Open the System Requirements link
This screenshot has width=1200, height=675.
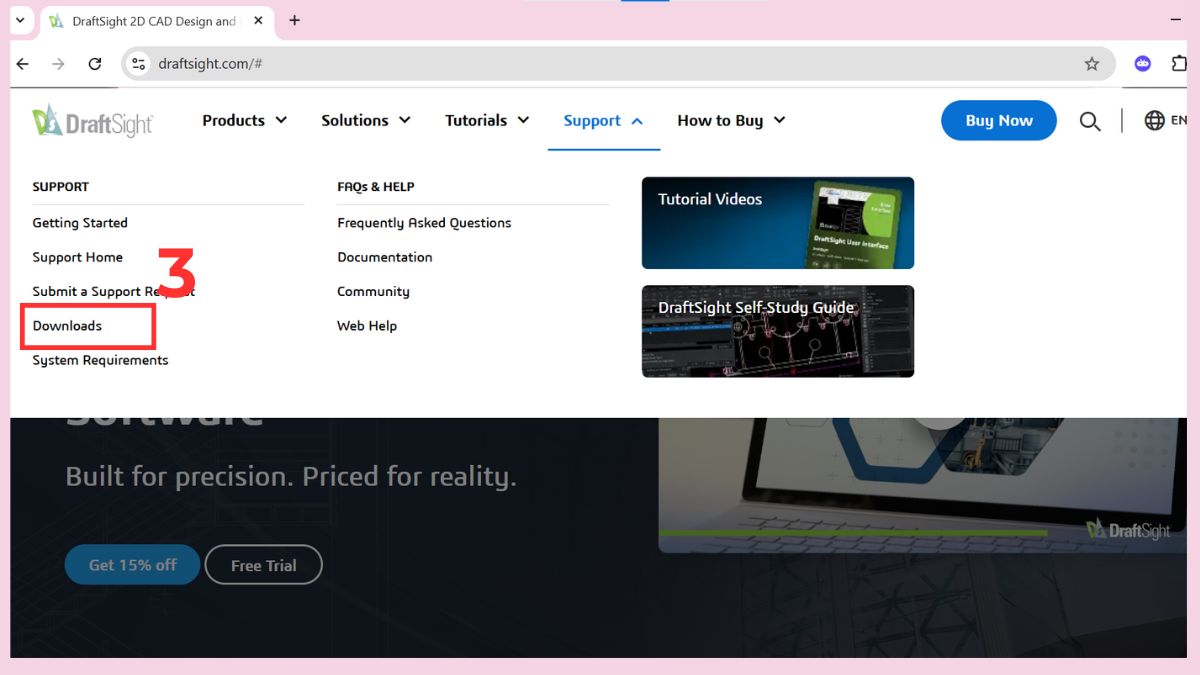[100, 360]
